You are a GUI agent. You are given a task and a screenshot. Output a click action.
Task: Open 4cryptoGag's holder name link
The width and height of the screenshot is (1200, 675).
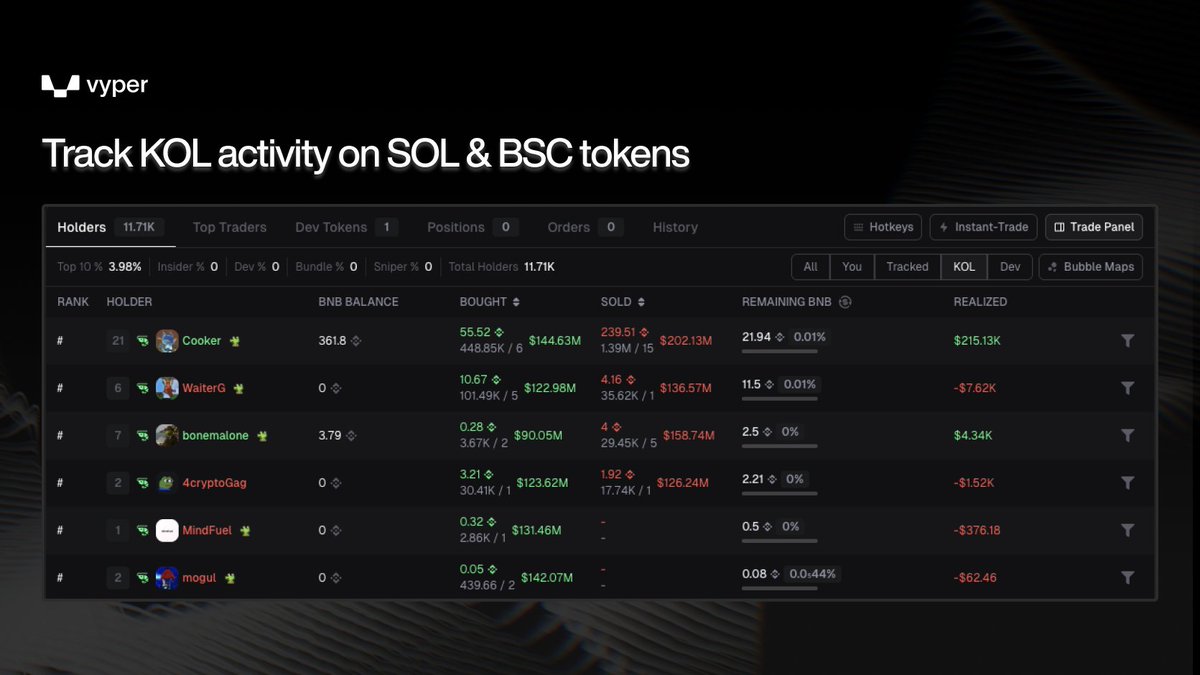pos(214,483)
